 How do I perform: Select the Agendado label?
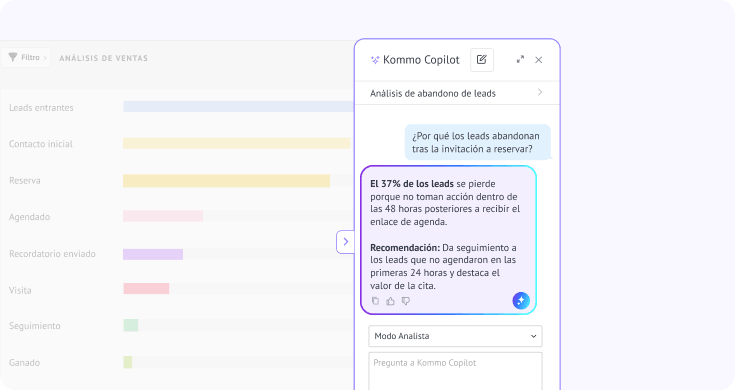pos(30,217)
